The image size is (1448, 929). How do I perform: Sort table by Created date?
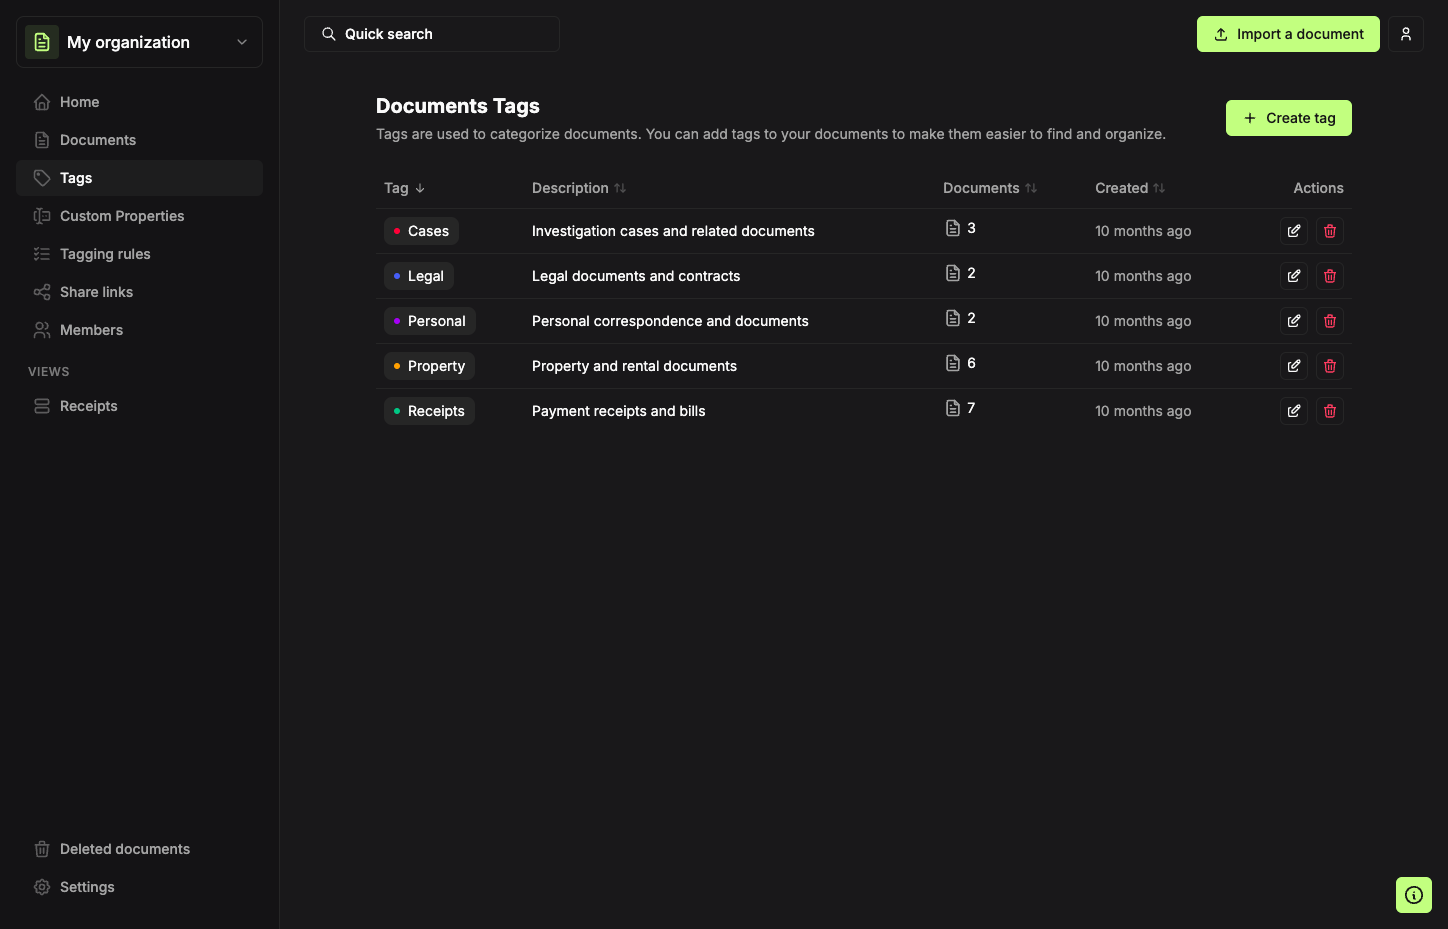point(1130,188)
